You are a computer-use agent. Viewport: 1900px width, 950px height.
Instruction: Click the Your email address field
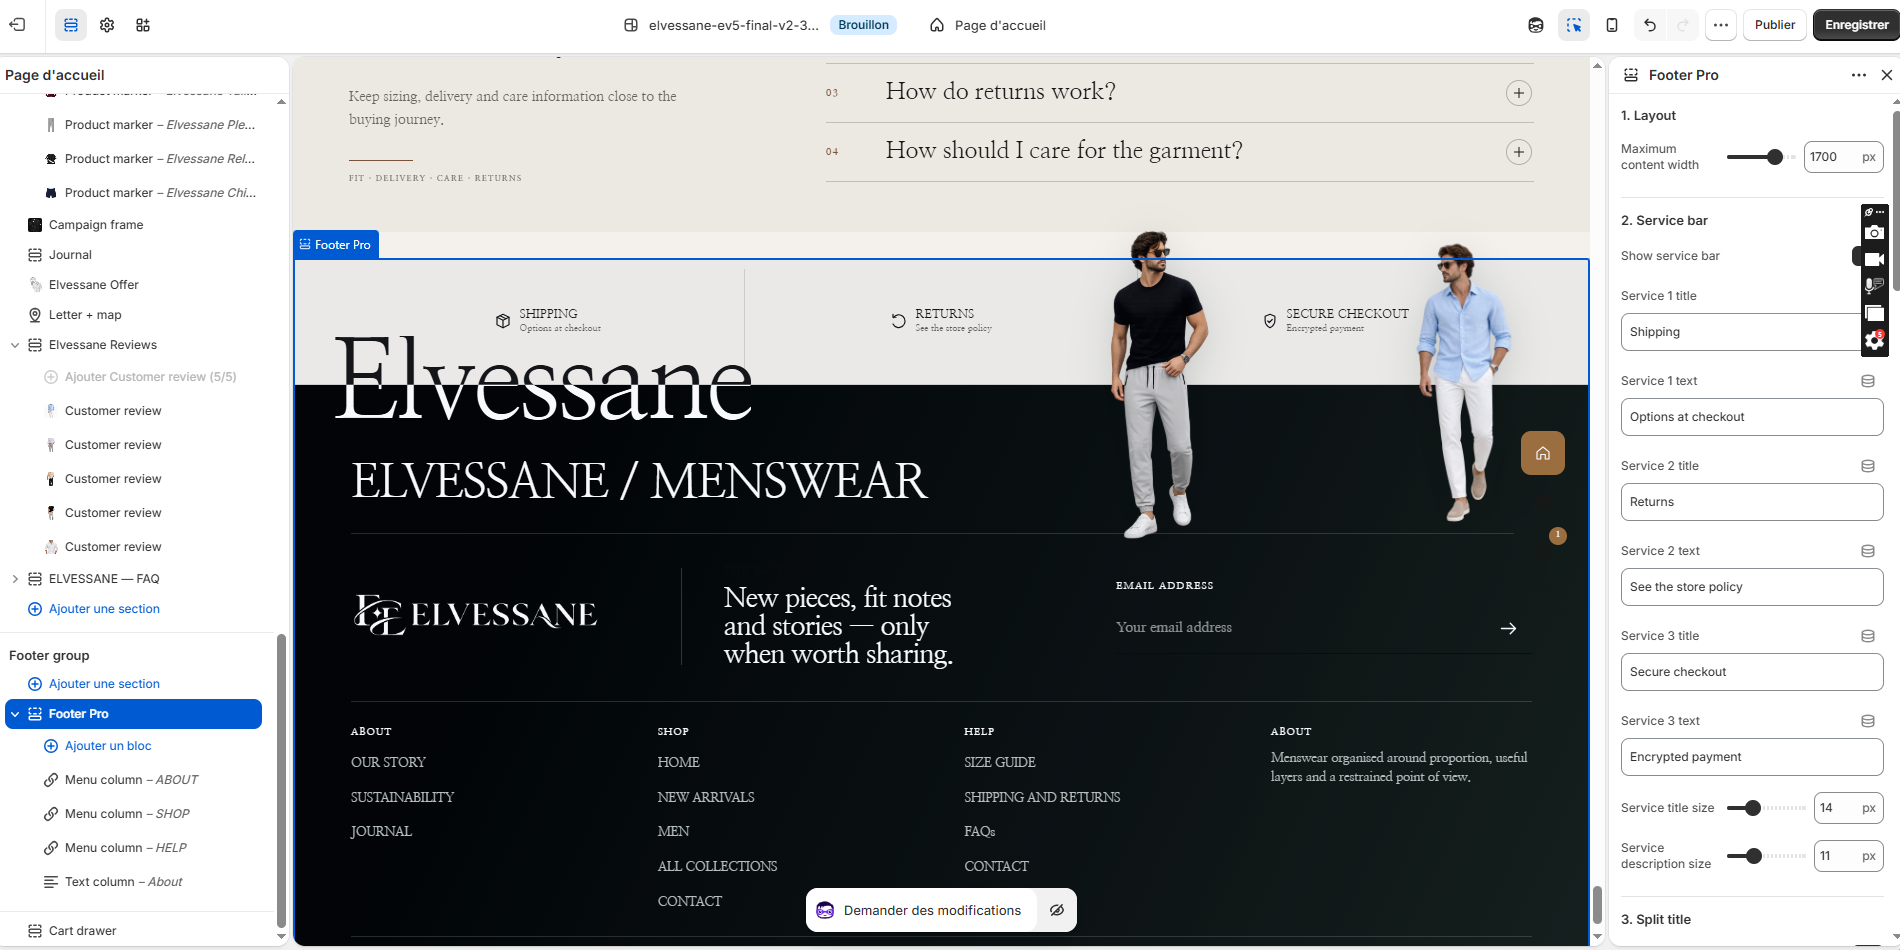pyautogui.click(x=1300, y=628)
